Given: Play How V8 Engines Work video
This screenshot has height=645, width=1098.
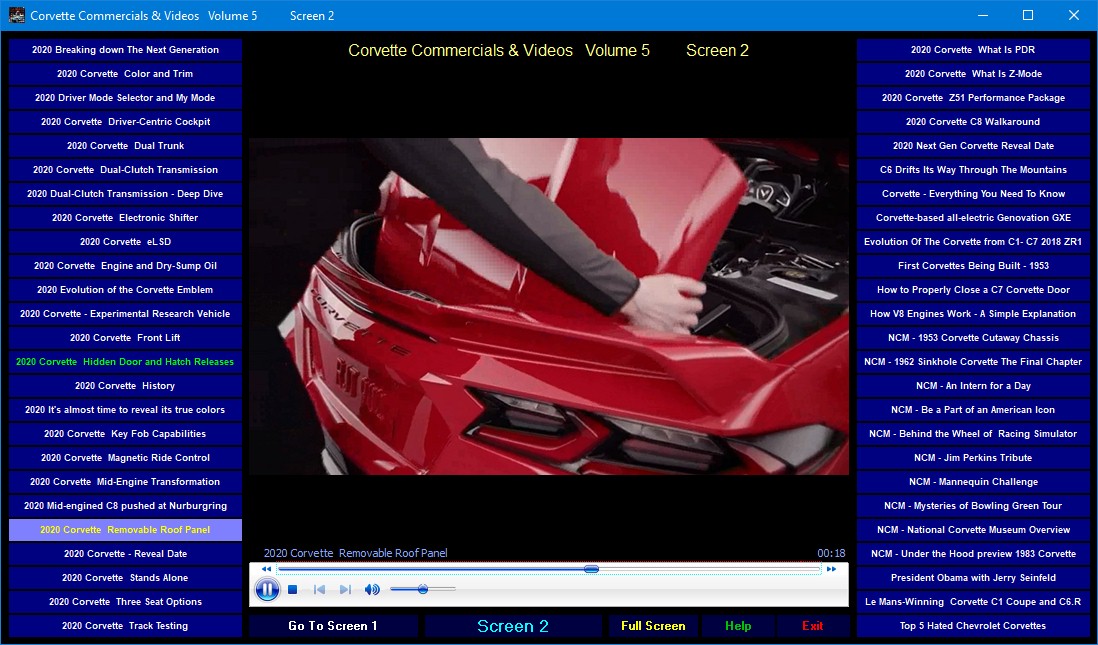Looking at the screenshot, I should click(x=973, y=314).
